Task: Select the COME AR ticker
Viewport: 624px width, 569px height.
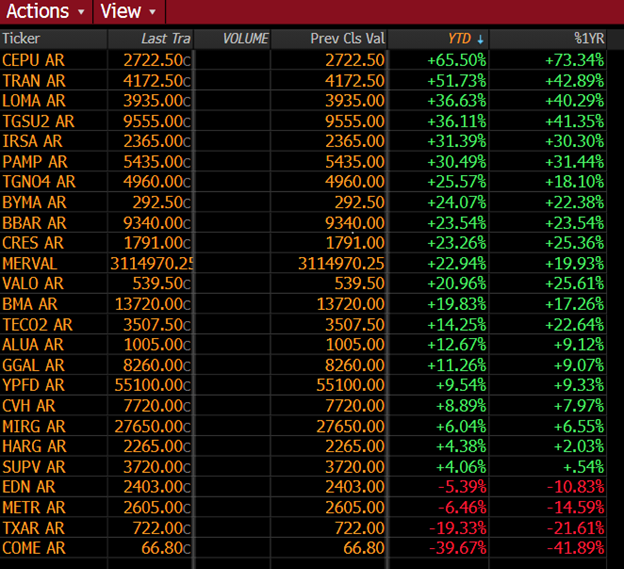Action: (x=33, y=548)
